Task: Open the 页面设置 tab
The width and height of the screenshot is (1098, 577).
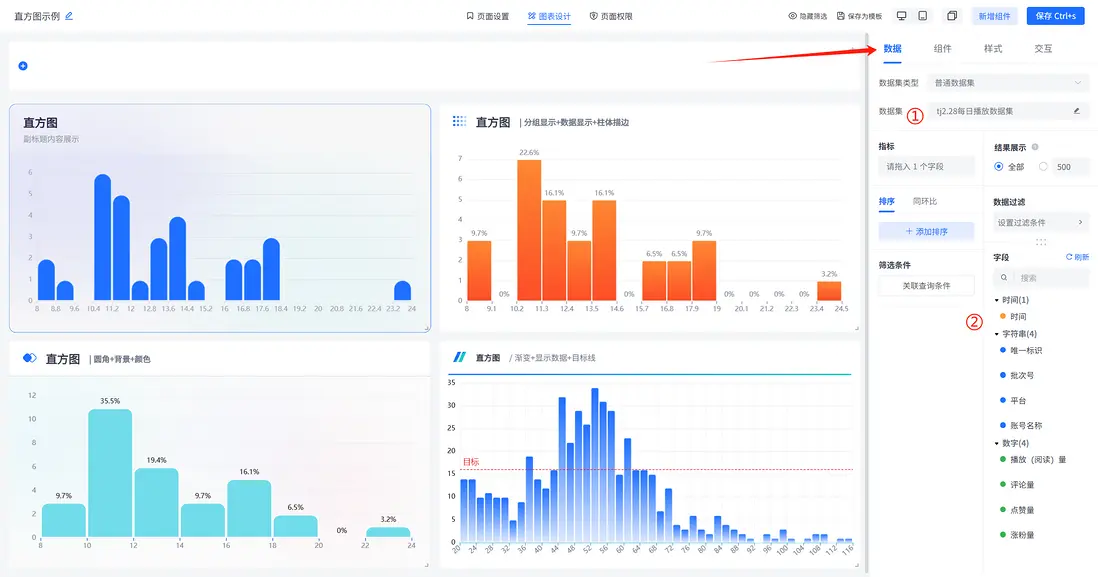Action: tap(488, 16)
